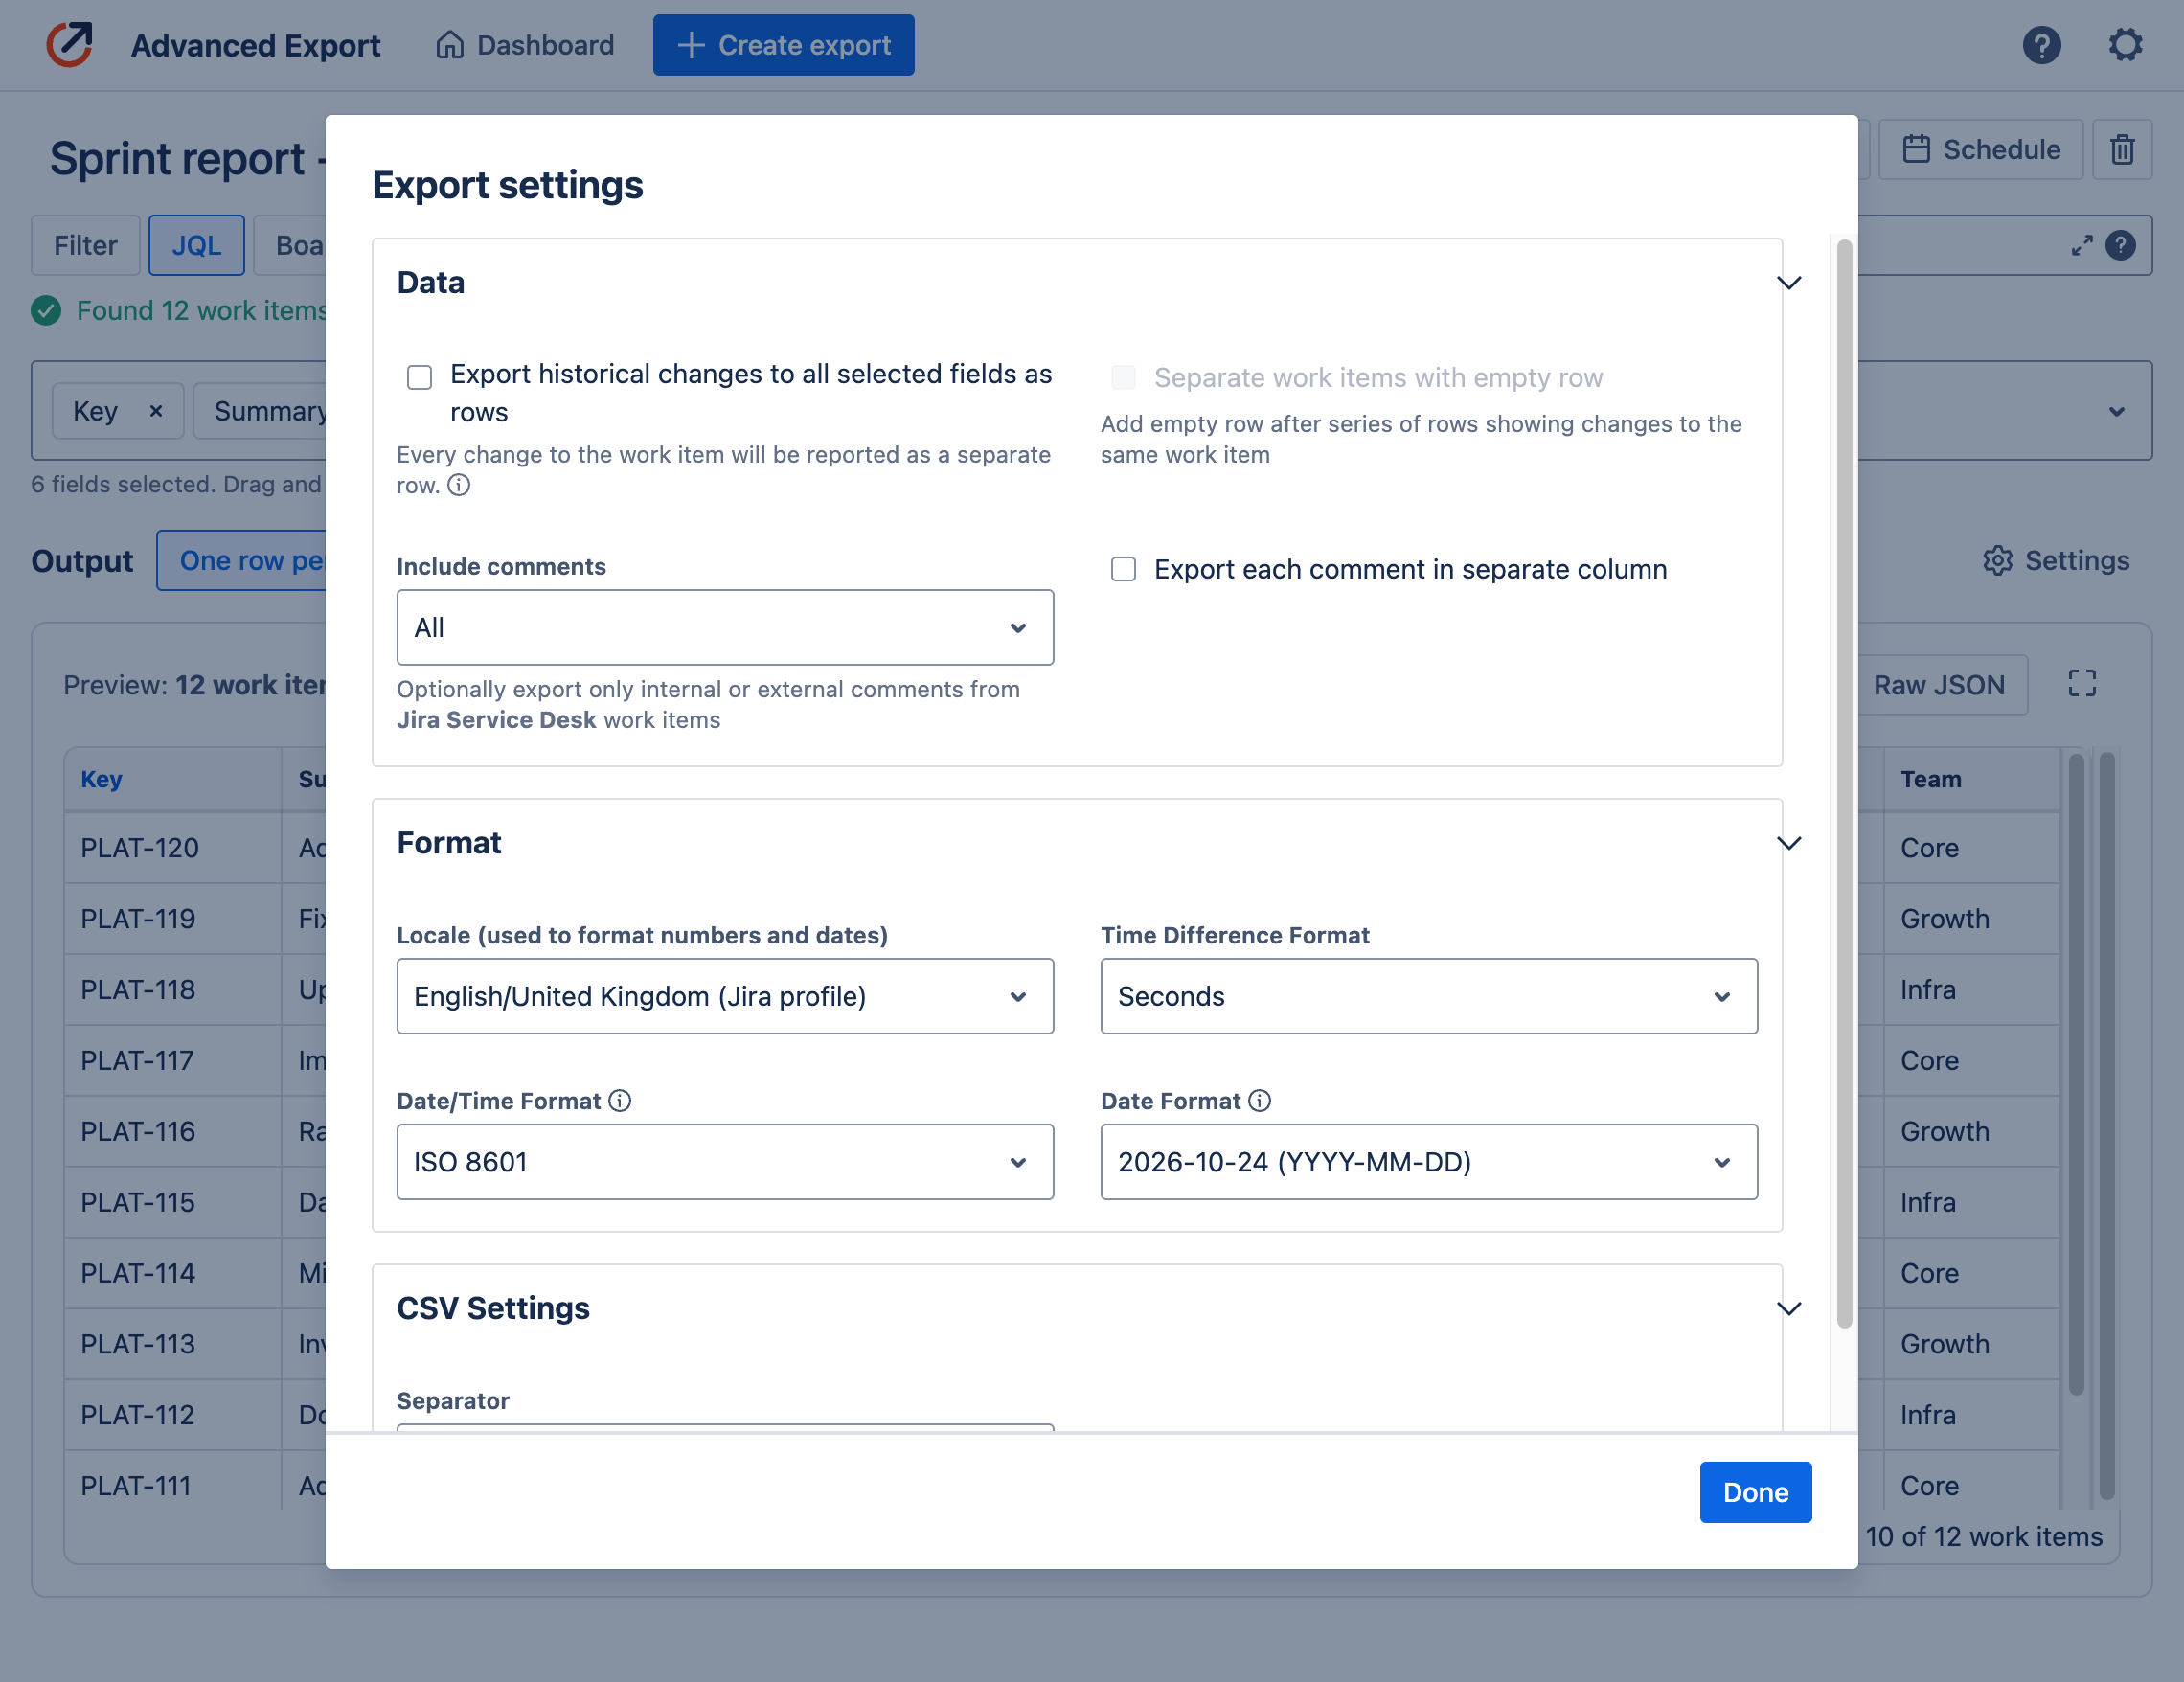
Task: Open the Include comments dropdown
Action: click(x=725, y=628)
